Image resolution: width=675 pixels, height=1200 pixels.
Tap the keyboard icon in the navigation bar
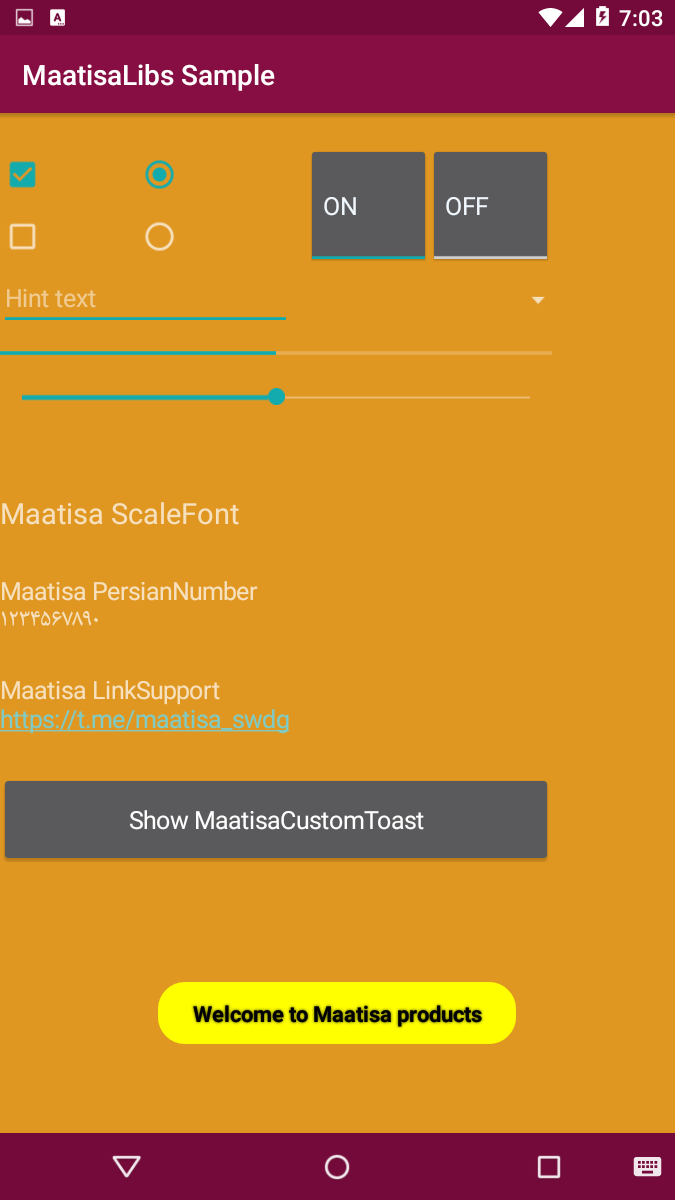[x=648, y=1166]
